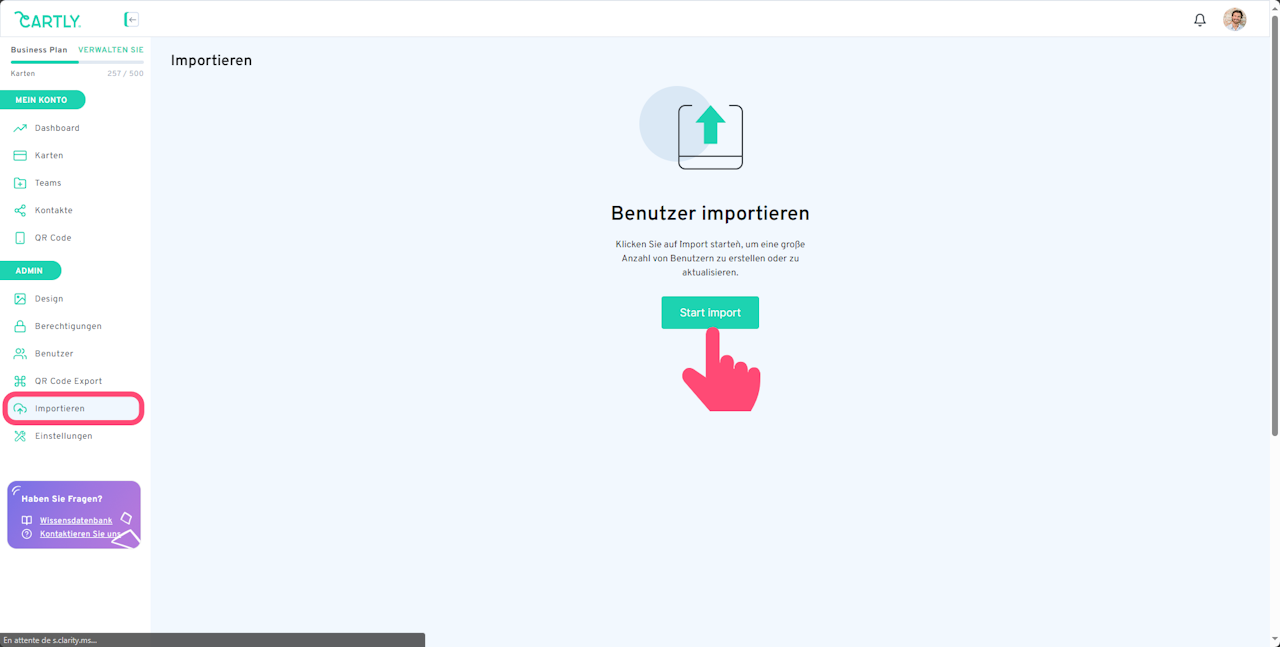Click the Dashboard trend icon
Image resolution: width=1280 pixels, height=647 pixels.
[x=20, y=128]
